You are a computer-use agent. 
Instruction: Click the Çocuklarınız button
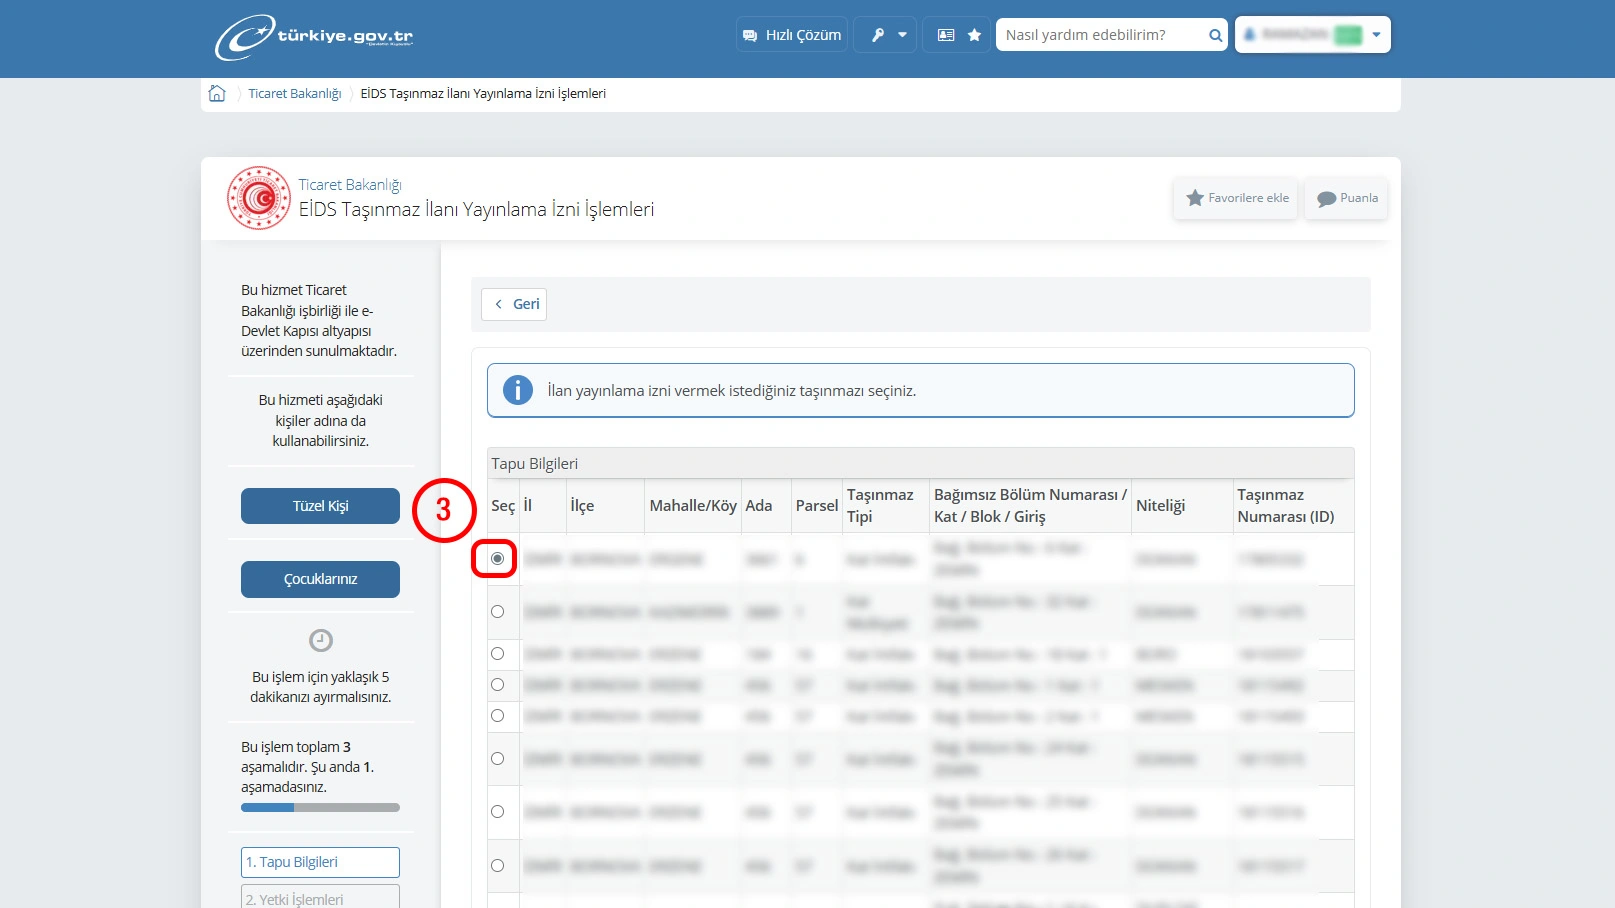320,579
